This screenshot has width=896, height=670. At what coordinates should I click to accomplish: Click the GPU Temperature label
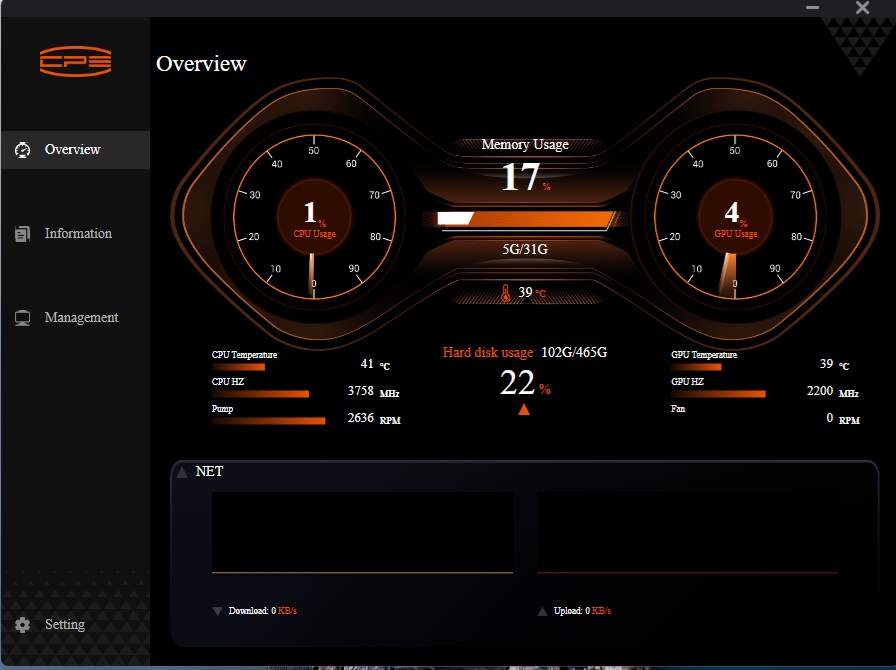pyautogui.click(x=704, y=355)
